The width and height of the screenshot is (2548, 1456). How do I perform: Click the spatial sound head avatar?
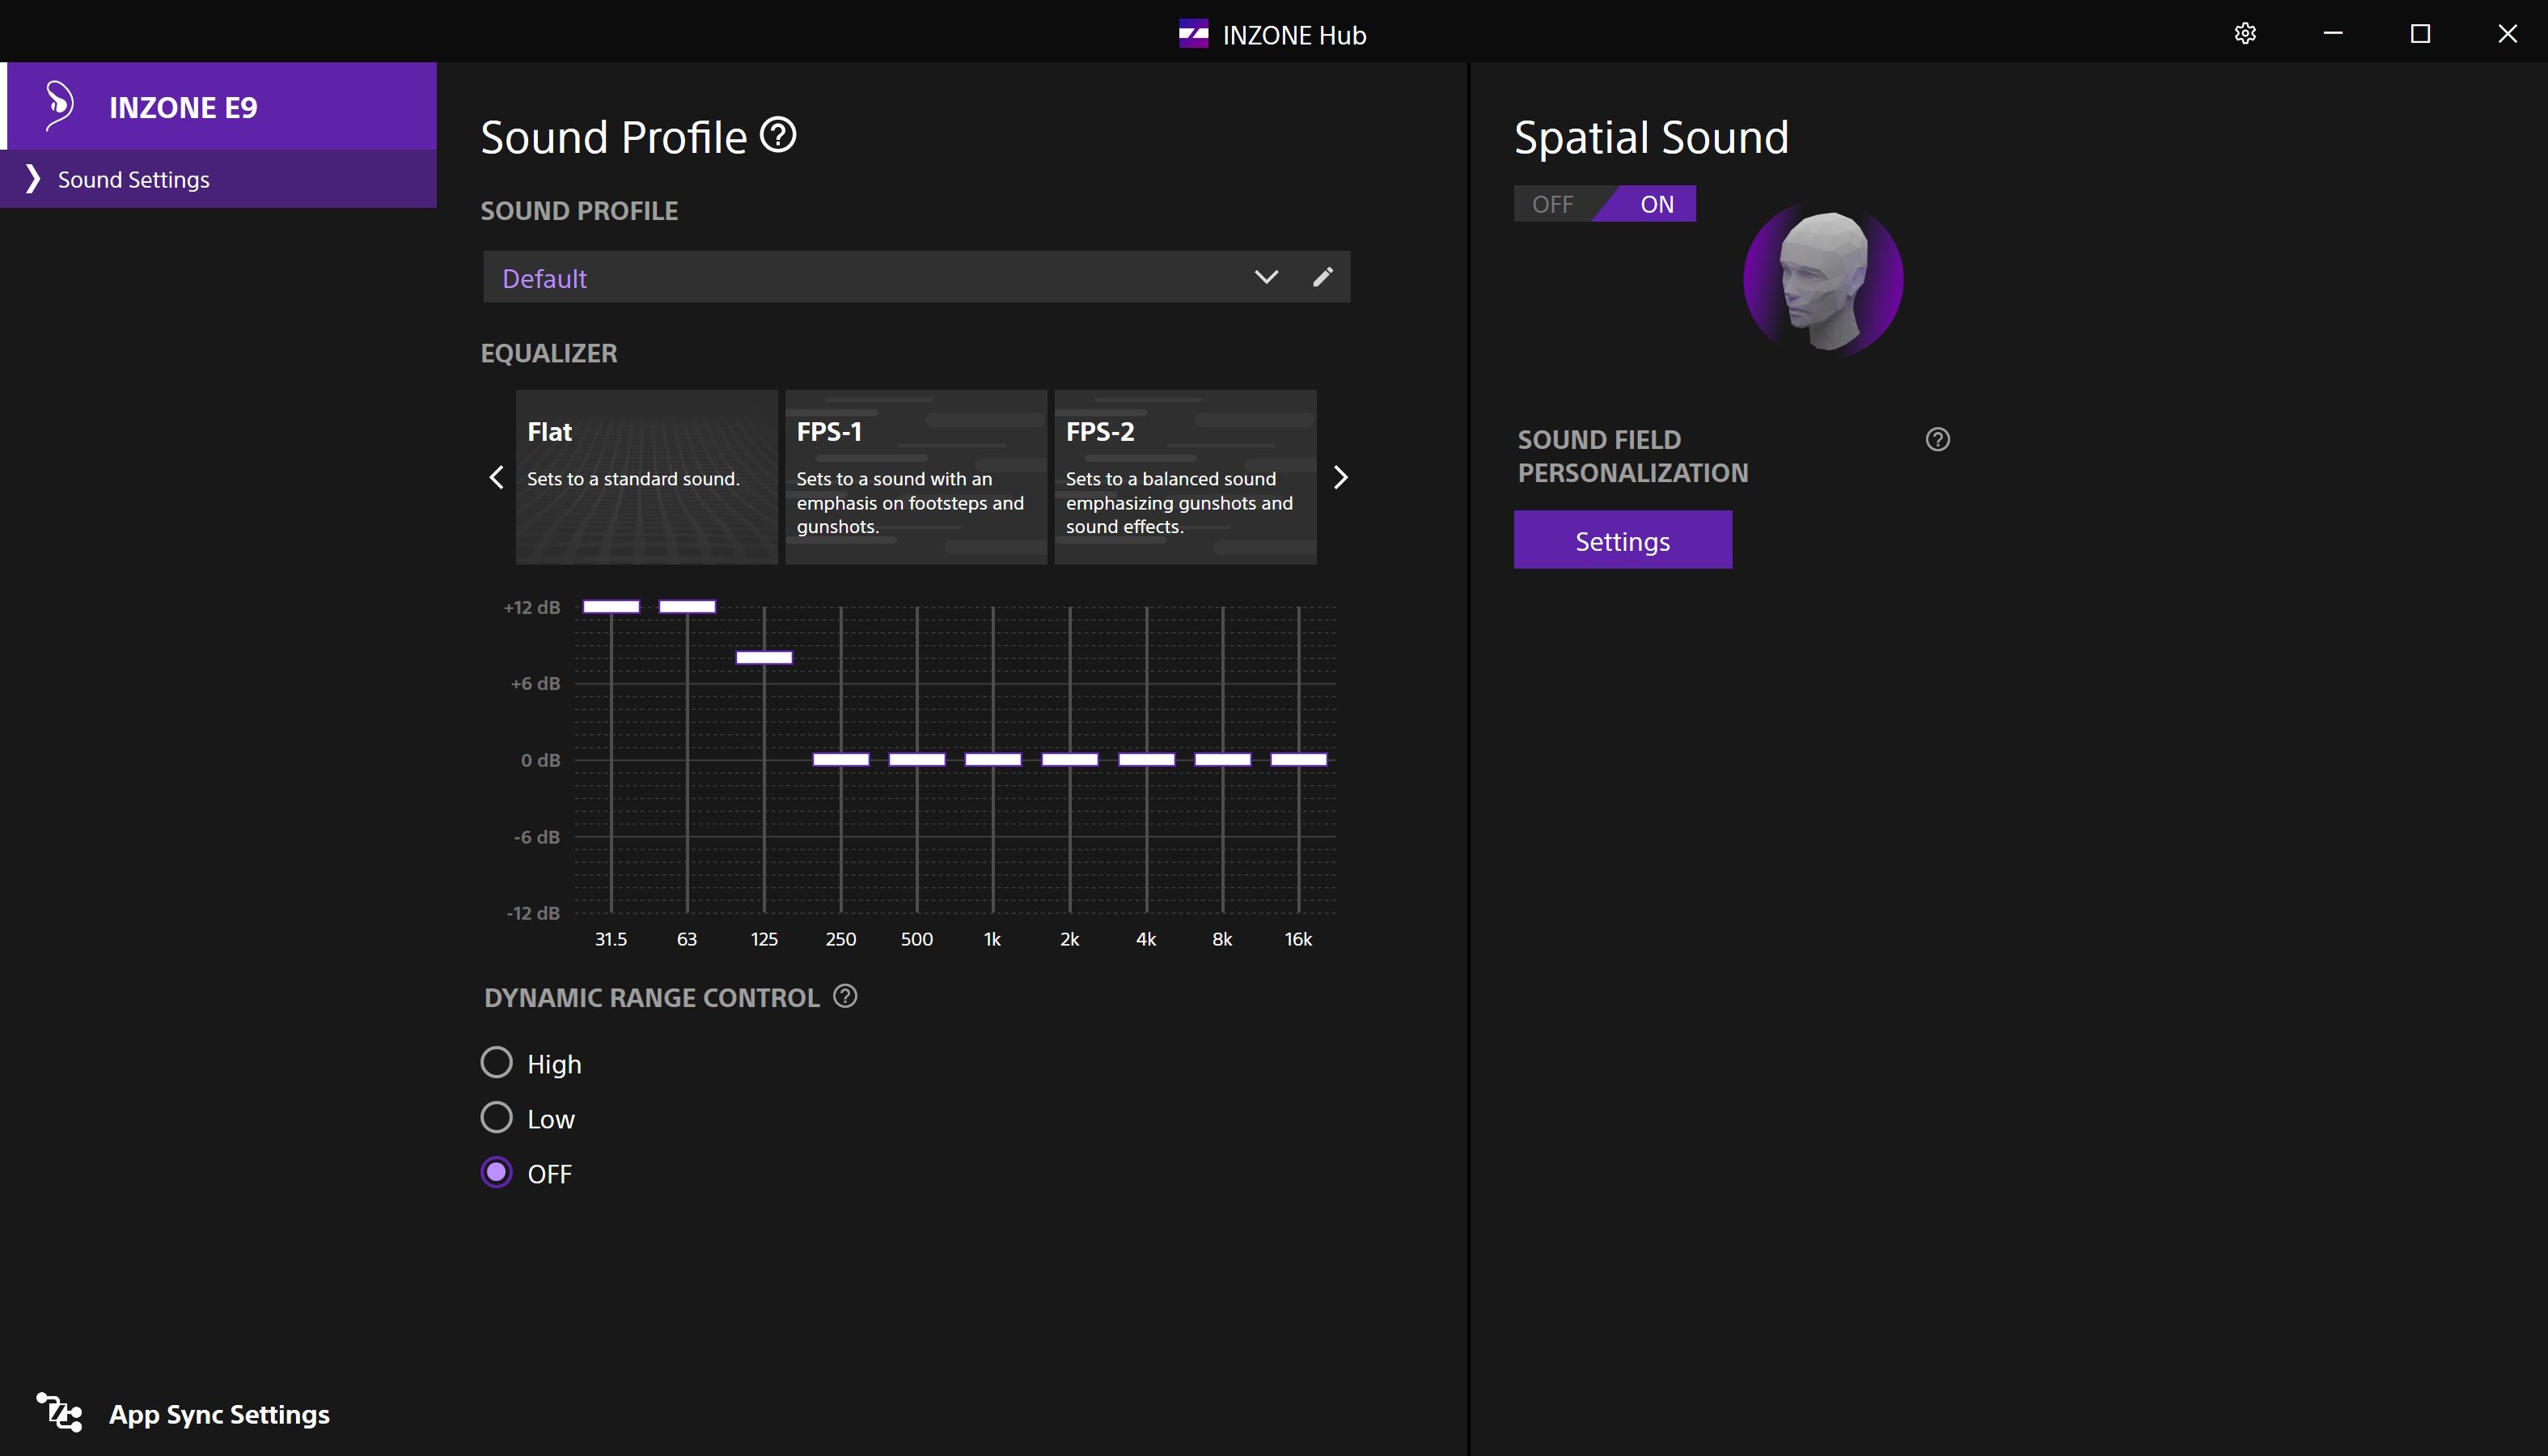click(x=1822, y=281)
